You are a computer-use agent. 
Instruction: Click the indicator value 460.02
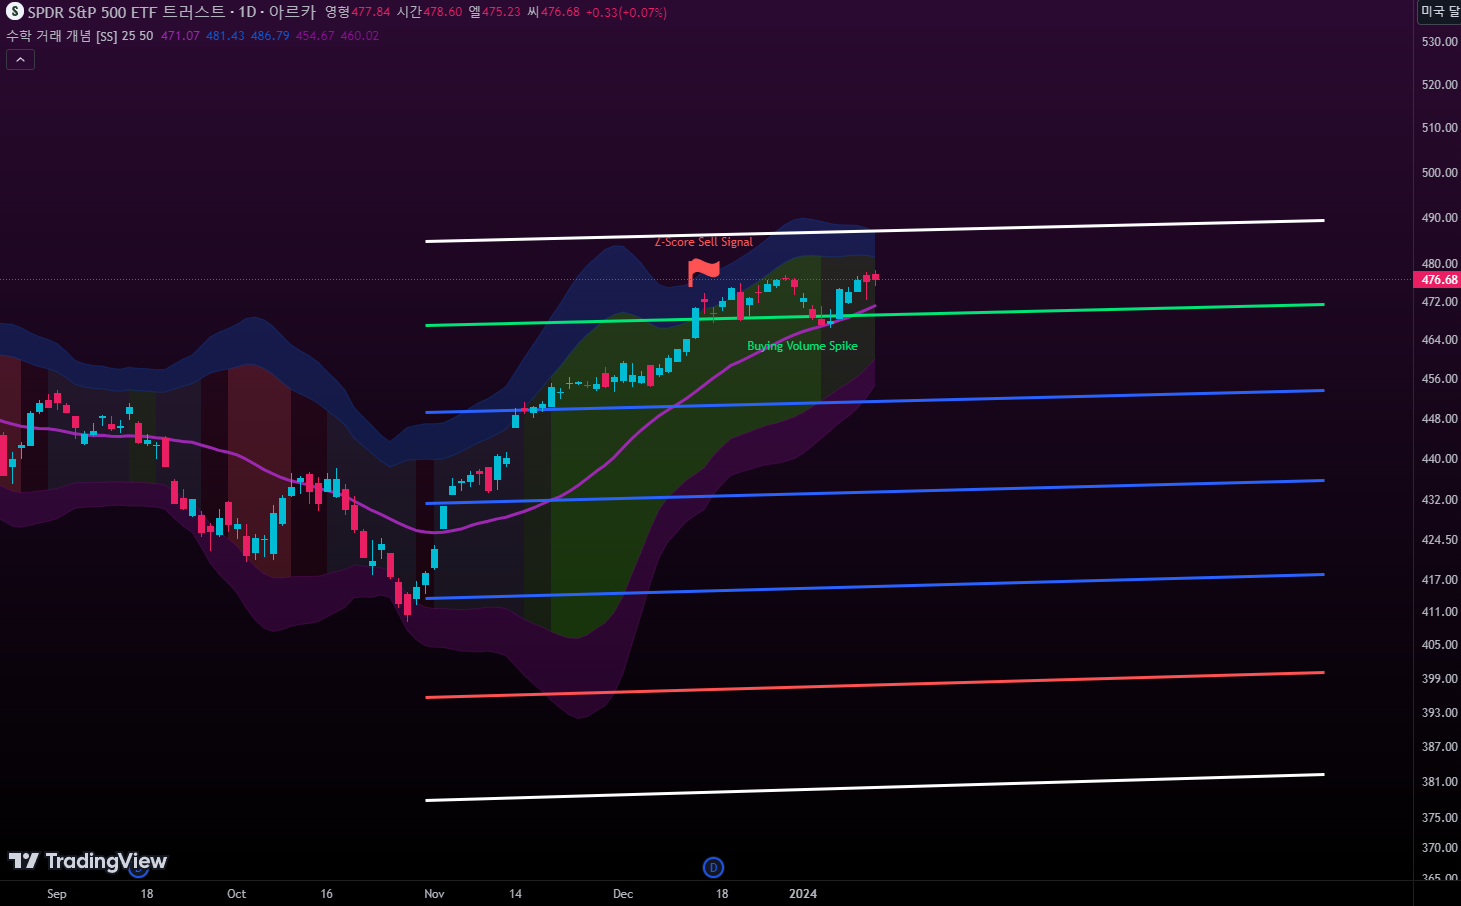tap(360, 36)
